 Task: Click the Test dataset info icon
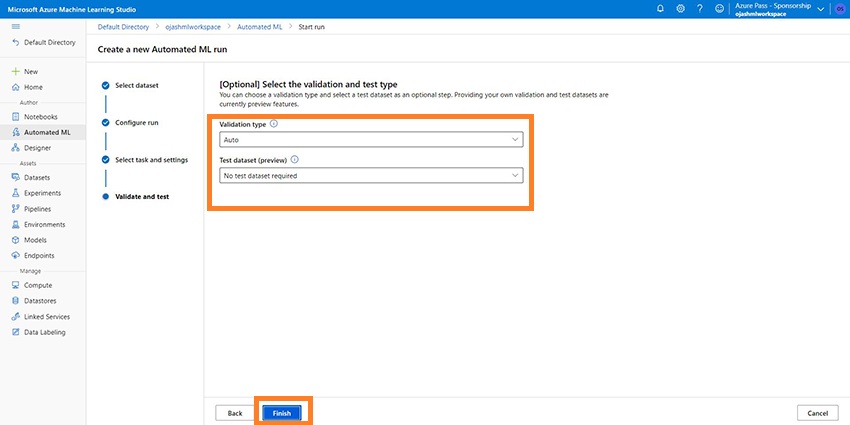(x=295, y=159)
